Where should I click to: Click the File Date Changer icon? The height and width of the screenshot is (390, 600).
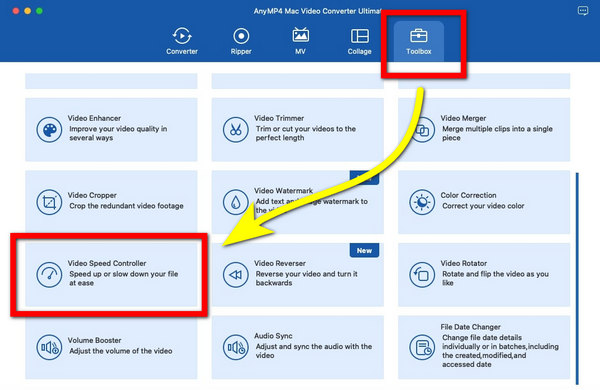pyautogui.click(x=422, y=347)
